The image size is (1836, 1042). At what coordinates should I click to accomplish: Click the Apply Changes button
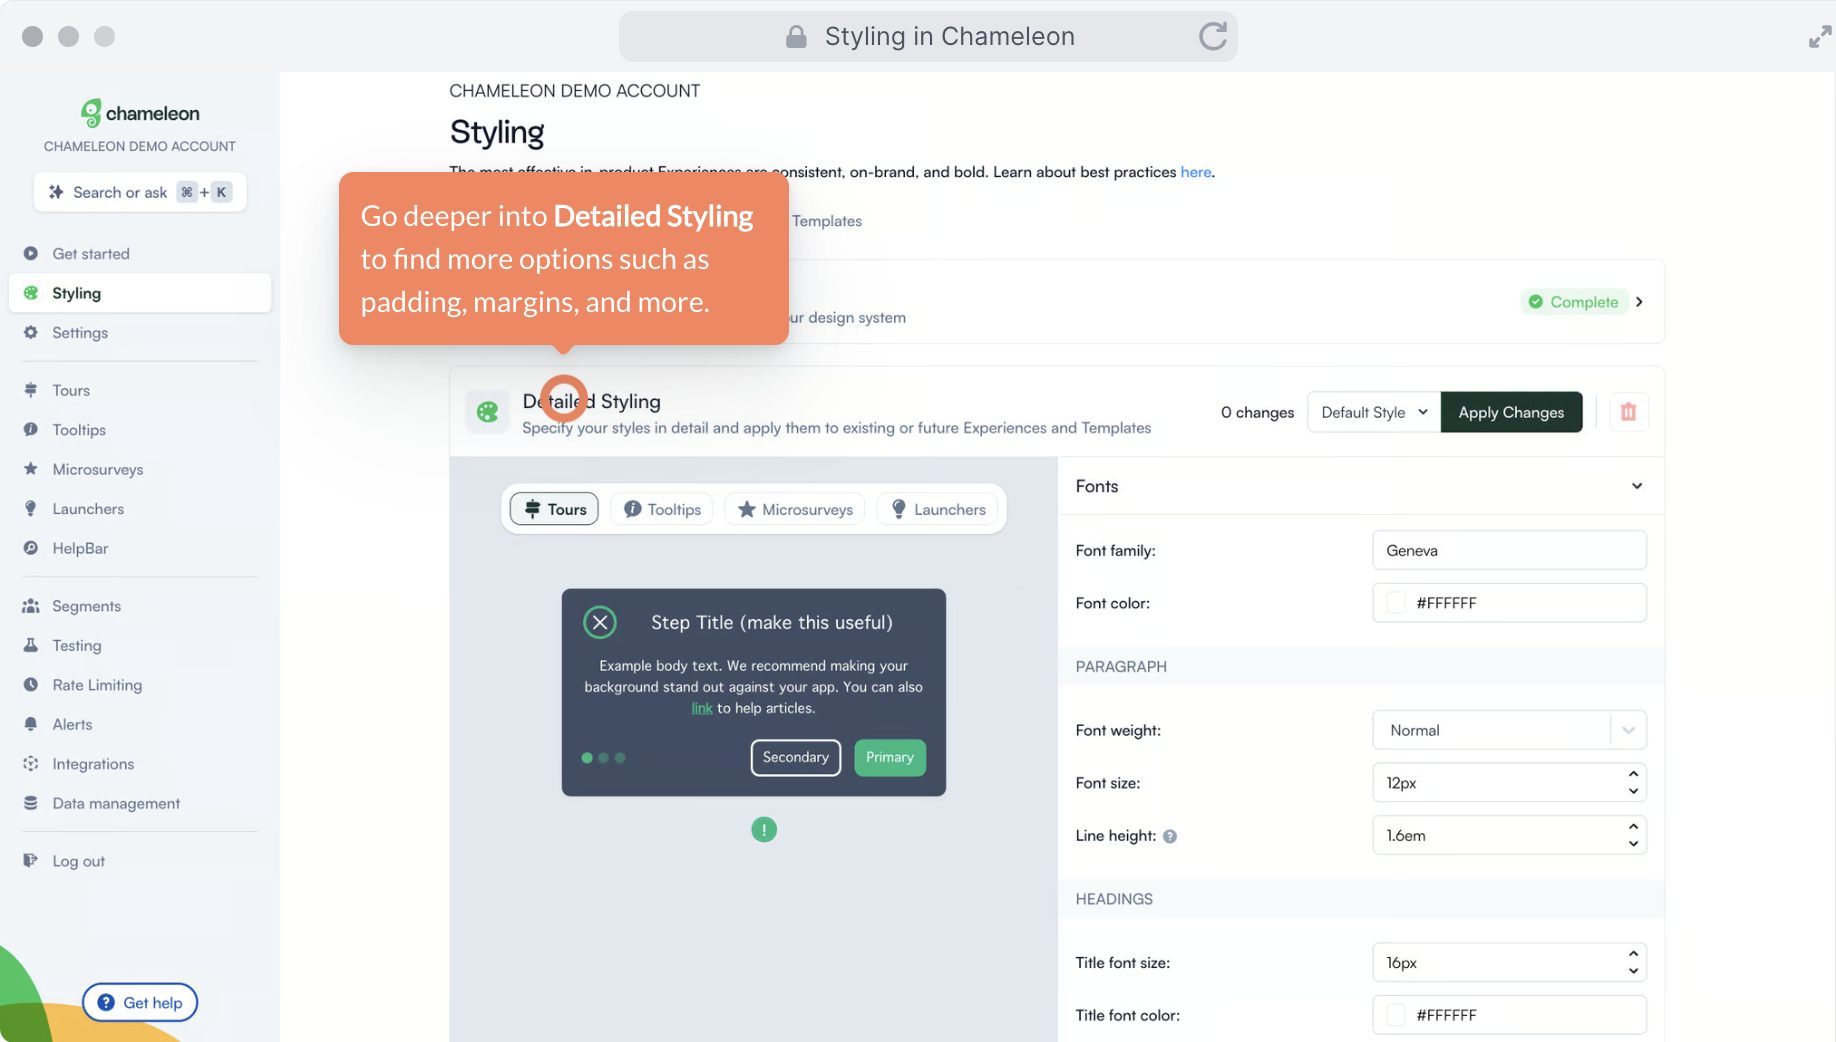point(1511,412)
